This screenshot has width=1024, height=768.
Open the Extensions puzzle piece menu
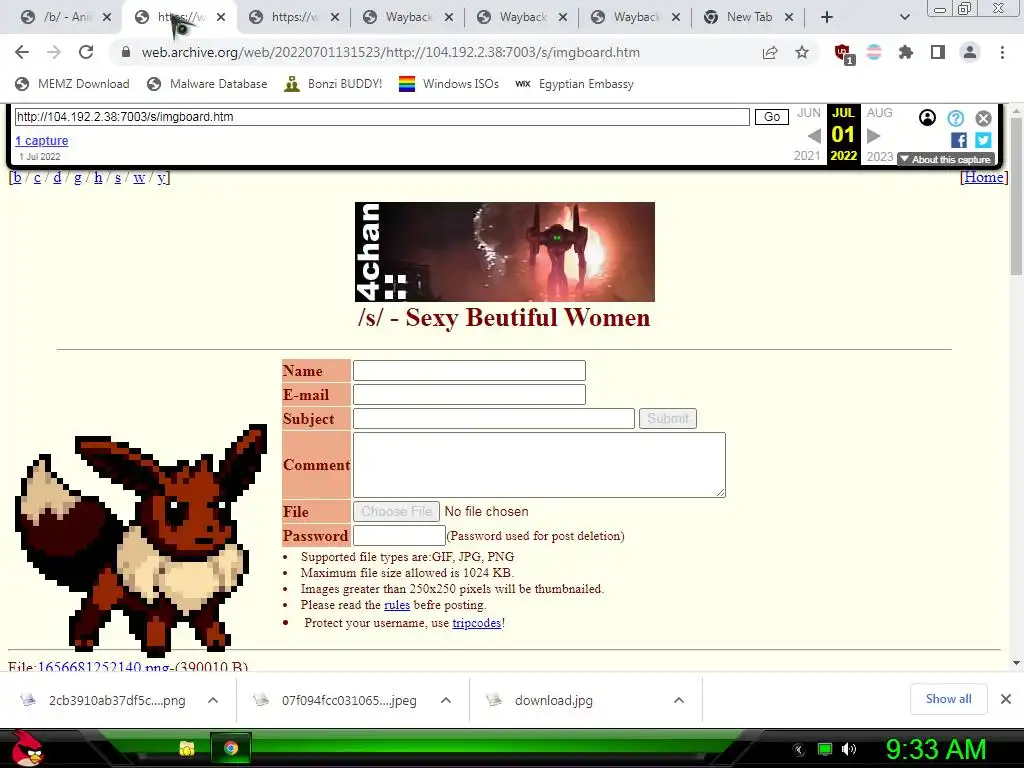(x=906, y=52)
